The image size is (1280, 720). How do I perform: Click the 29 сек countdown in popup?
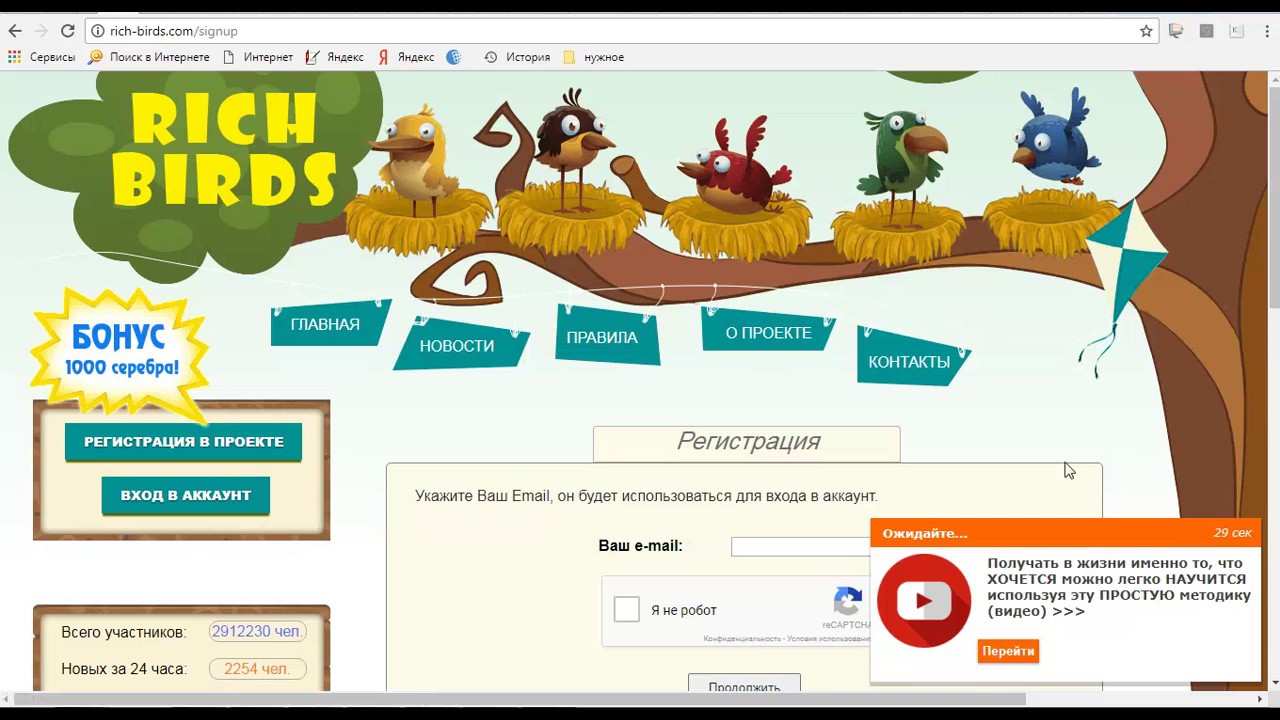(1232, 533)
